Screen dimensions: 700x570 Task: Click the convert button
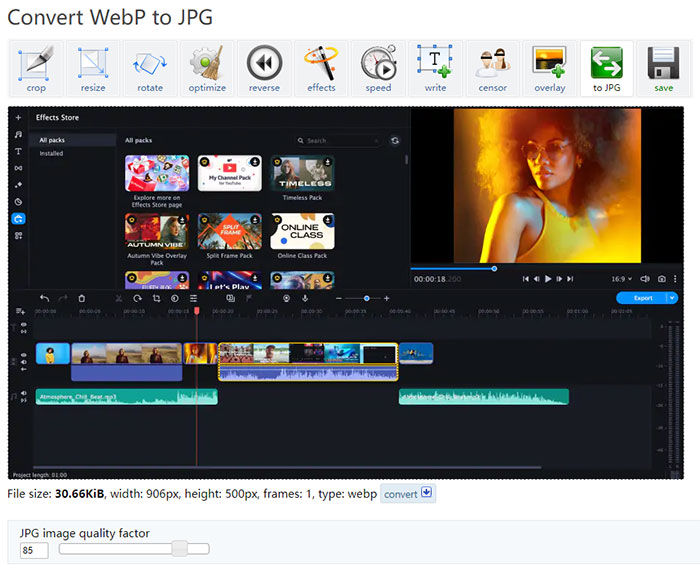(408, 494)
